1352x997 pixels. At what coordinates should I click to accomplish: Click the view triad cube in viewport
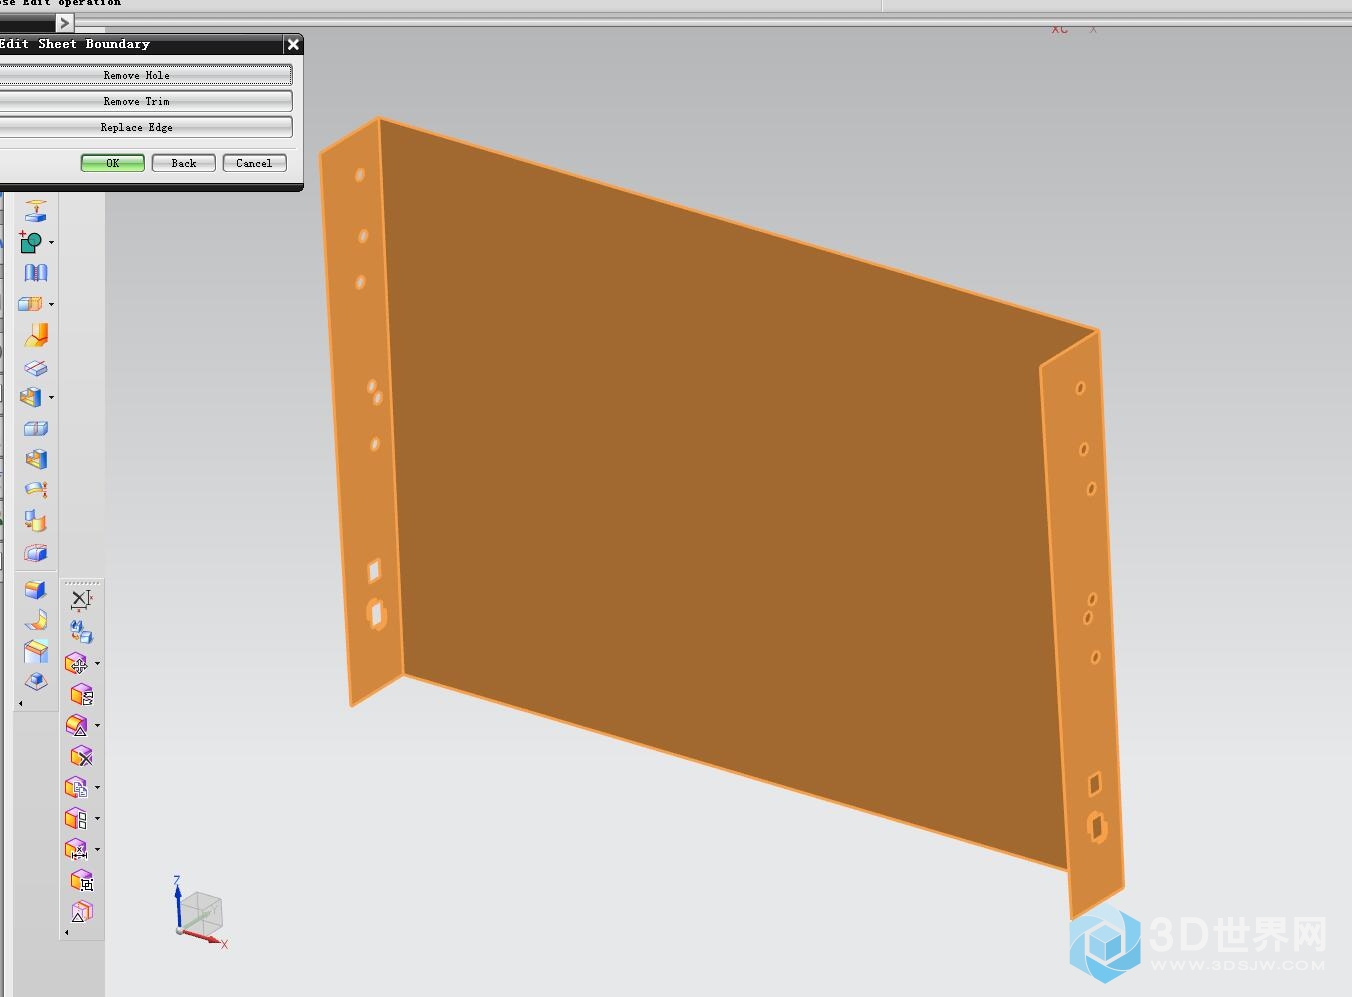pos(202,912)
